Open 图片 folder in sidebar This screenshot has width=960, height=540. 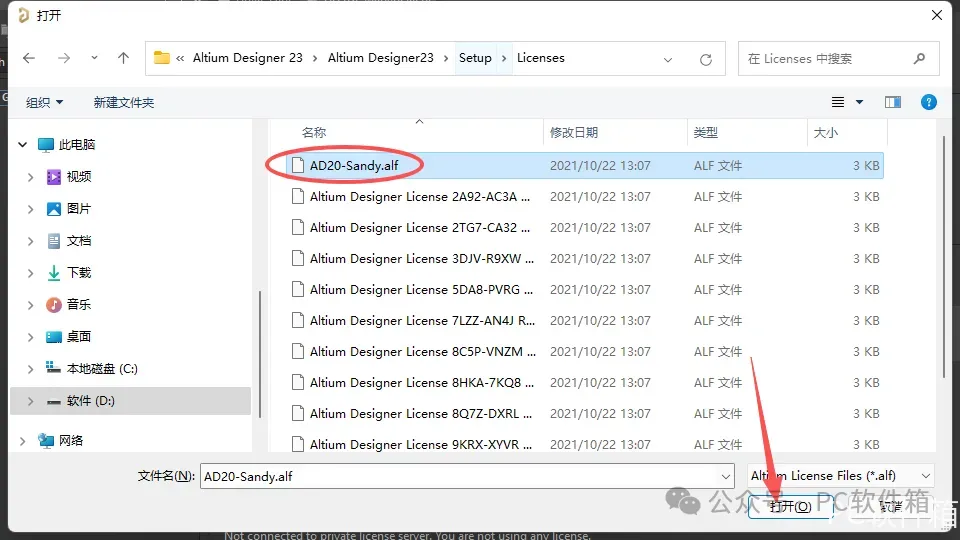coord(79,209)
